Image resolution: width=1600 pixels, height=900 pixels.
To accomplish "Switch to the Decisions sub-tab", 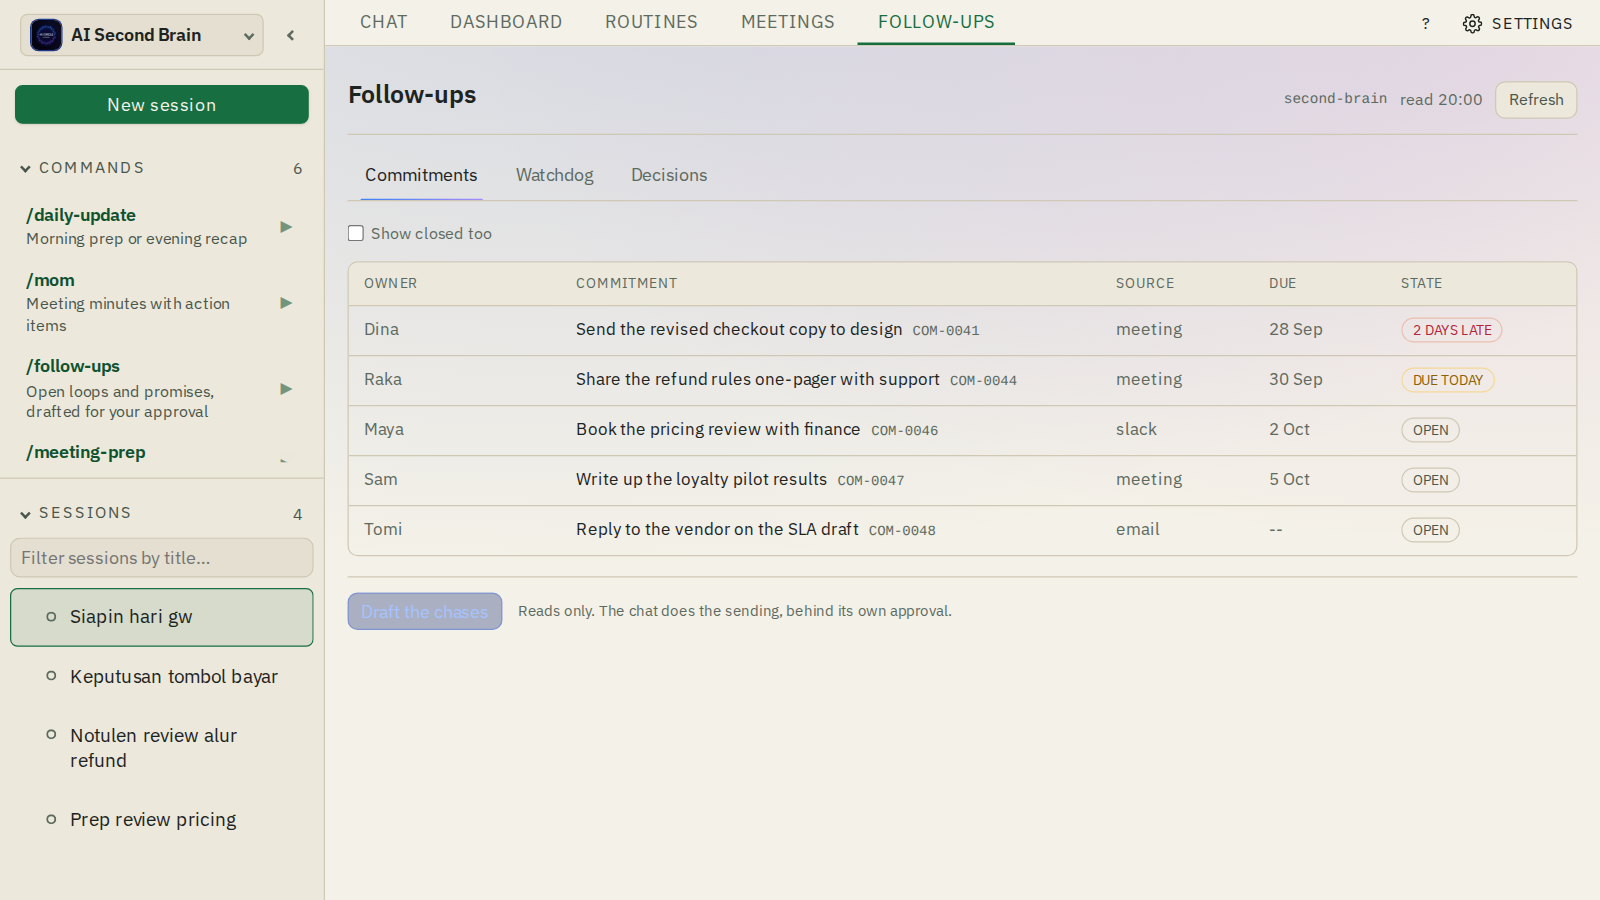I will coord(669,175).
